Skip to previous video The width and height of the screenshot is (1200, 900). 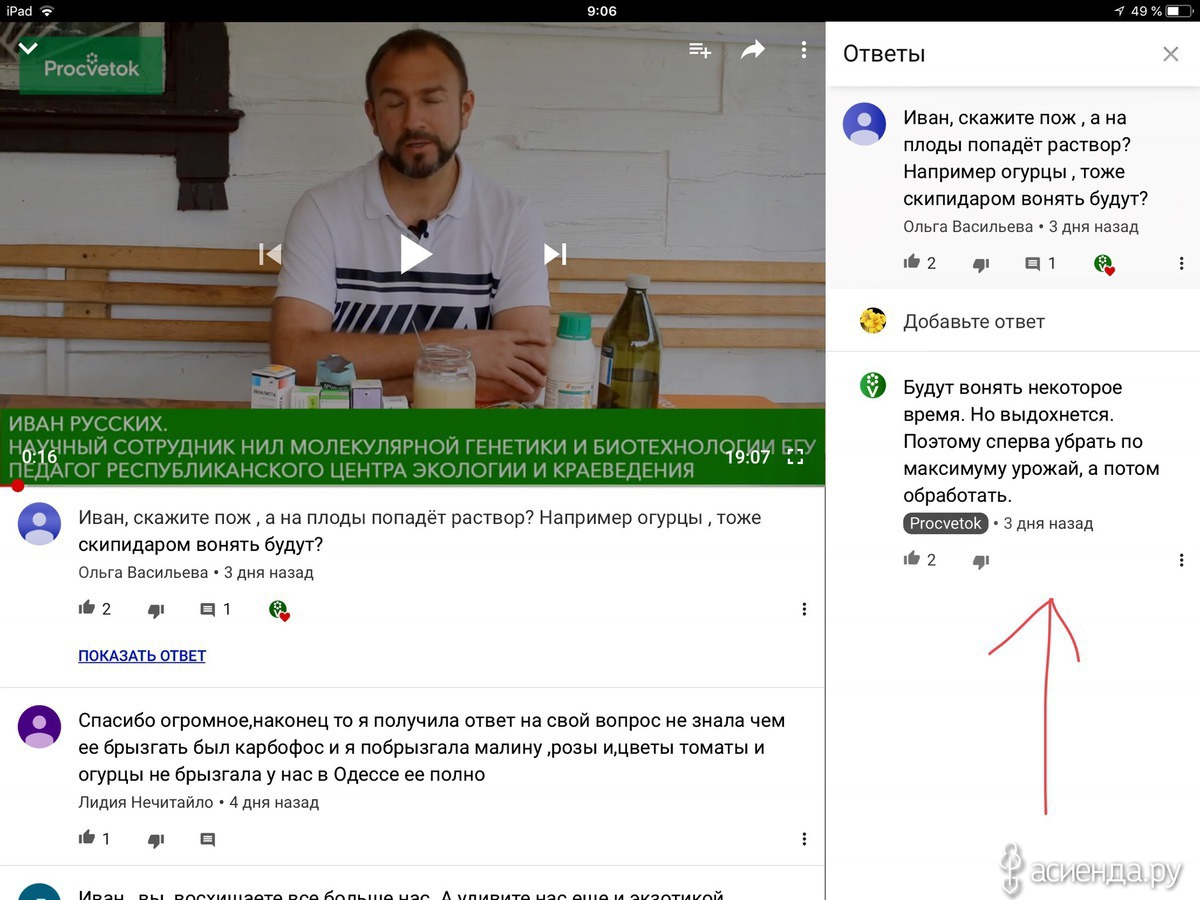(270, 254)
